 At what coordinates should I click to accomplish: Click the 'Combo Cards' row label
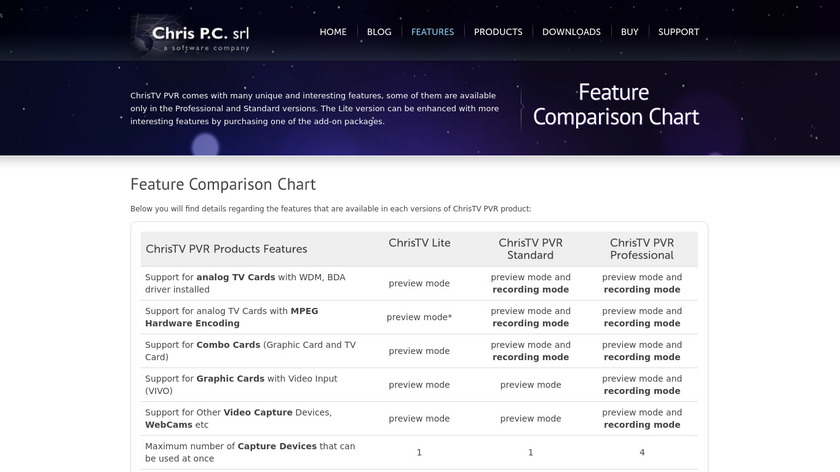(250, 350)
